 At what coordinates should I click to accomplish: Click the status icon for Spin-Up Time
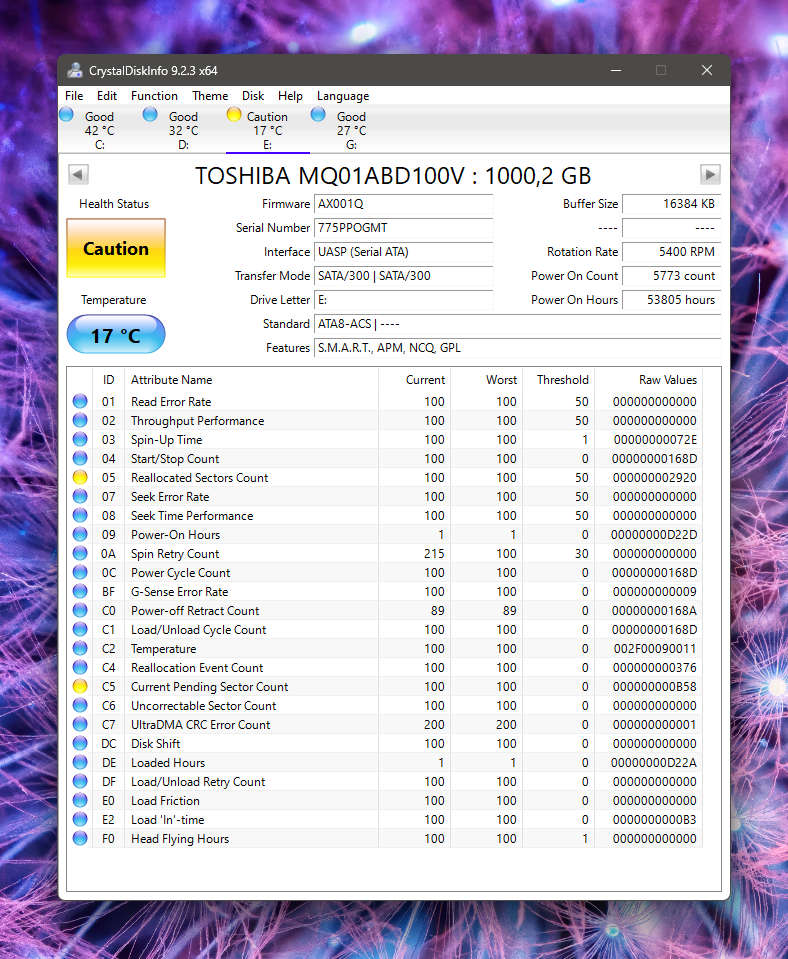80,439
